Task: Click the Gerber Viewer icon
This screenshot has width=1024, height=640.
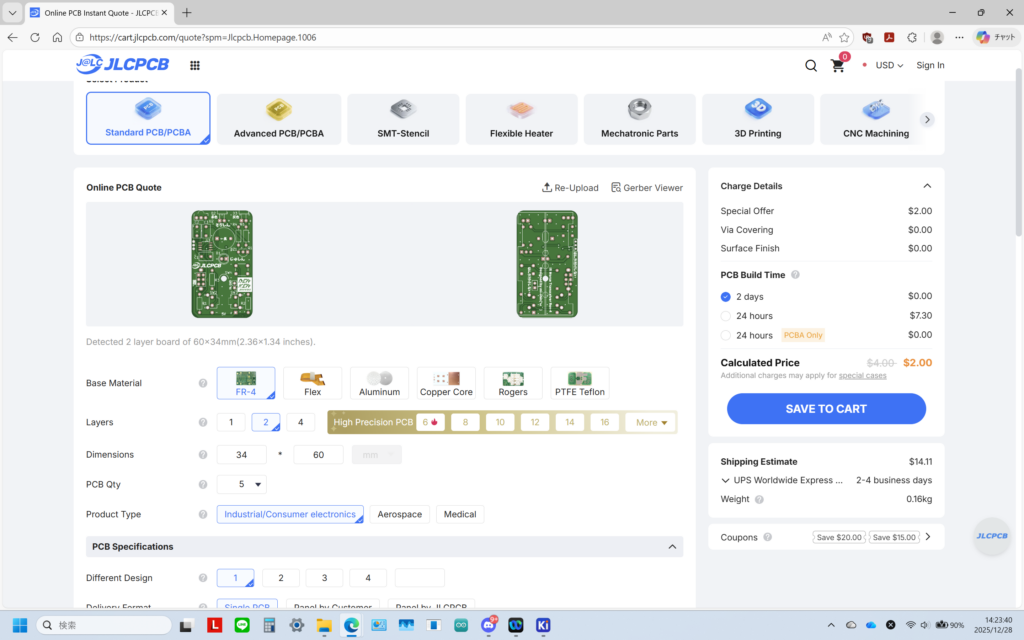Action: (616, 187)
